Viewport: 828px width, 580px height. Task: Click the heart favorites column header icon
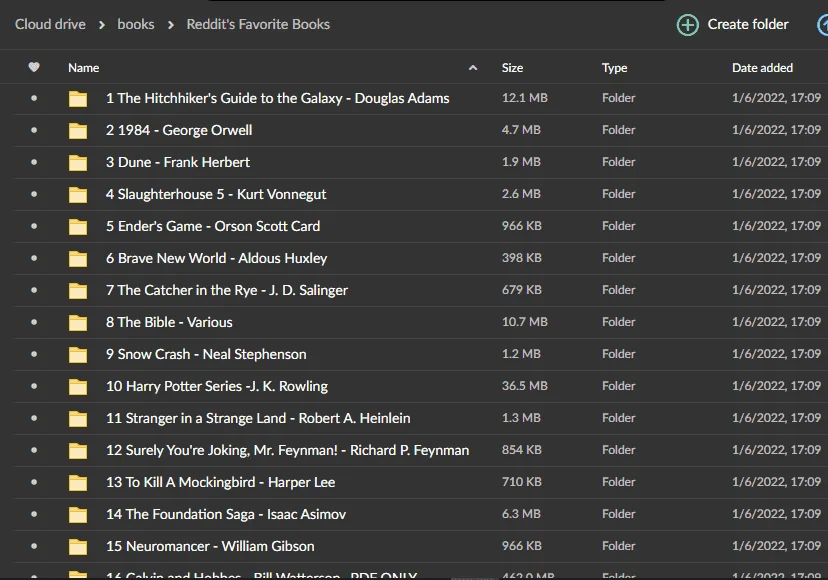[34, 67]
